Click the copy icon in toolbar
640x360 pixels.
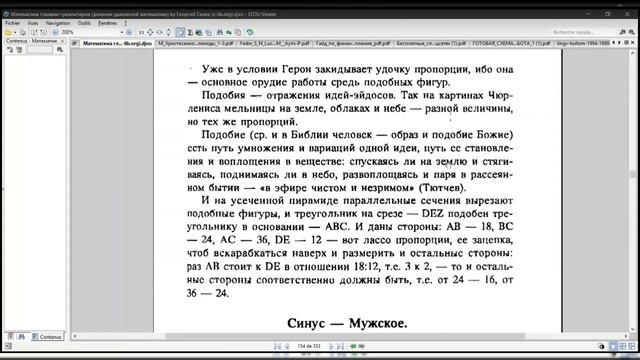point(208,32)
